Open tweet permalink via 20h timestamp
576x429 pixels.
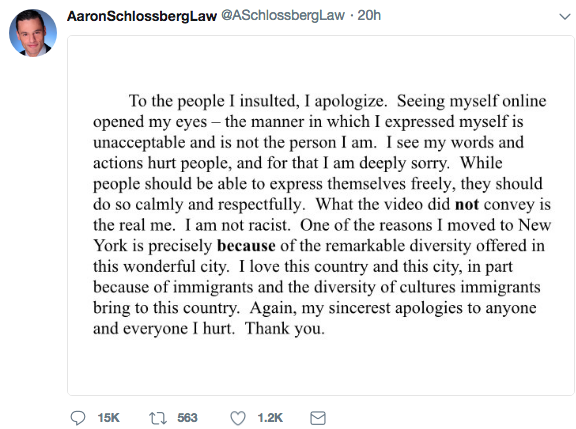(x=369, y=15)
